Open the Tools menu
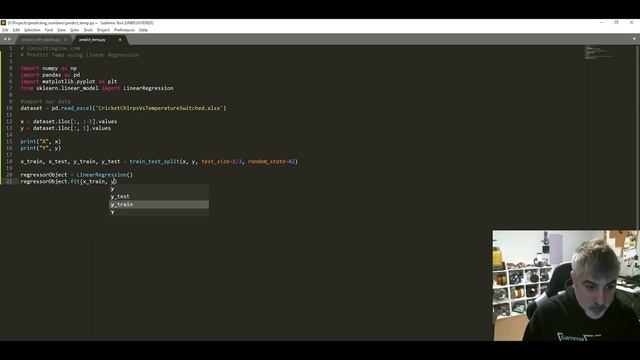This screenshot has height=360, width=640. coord(88,30)
